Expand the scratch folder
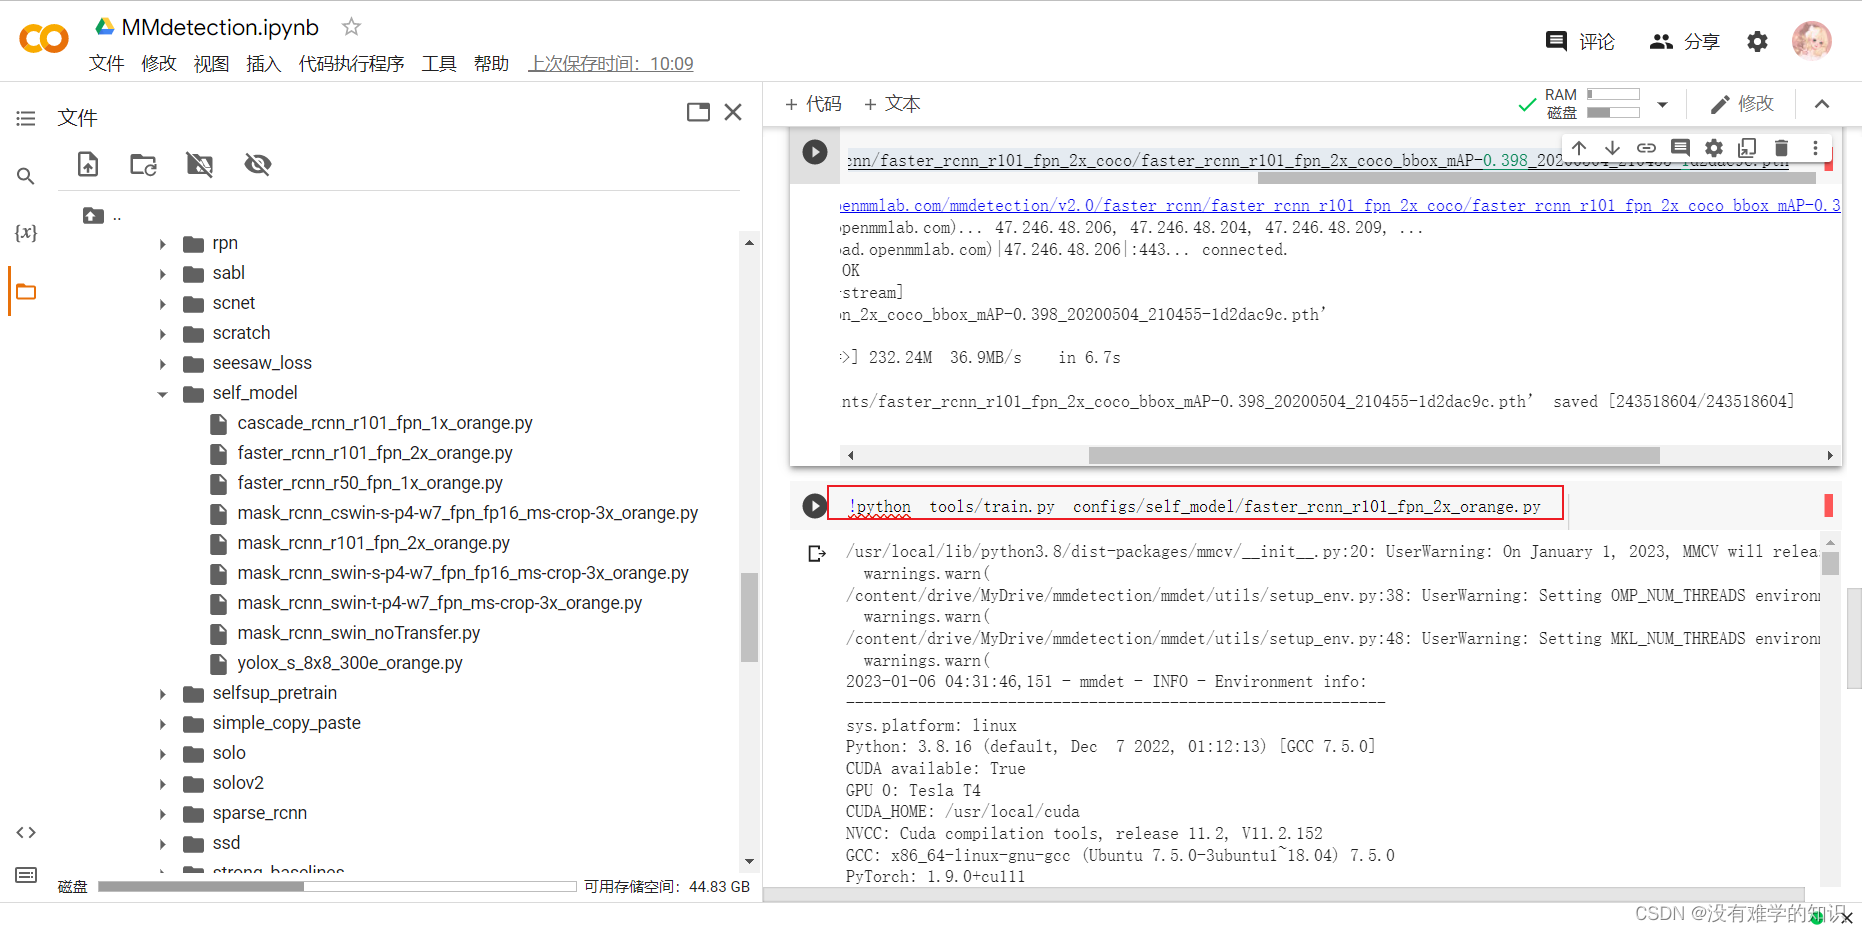Viewport: 1862px width, 932px height. (163, 334)
